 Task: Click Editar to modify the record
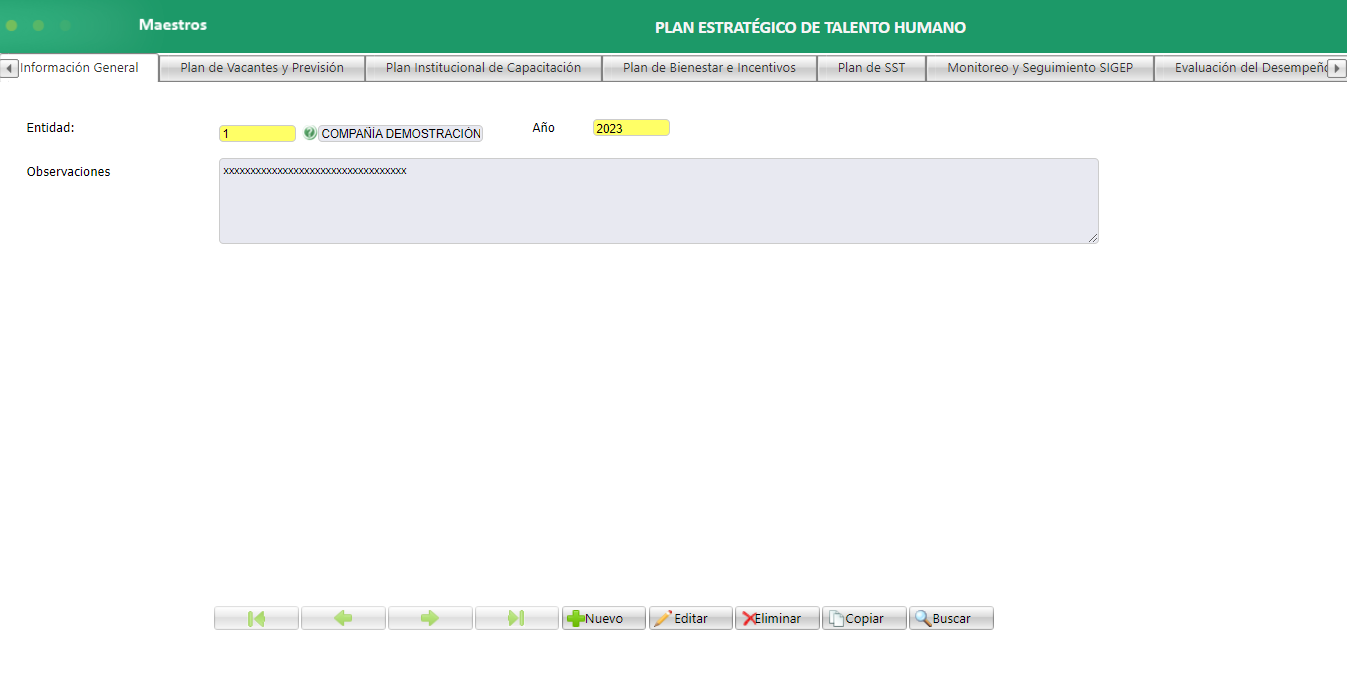[691, 618]
